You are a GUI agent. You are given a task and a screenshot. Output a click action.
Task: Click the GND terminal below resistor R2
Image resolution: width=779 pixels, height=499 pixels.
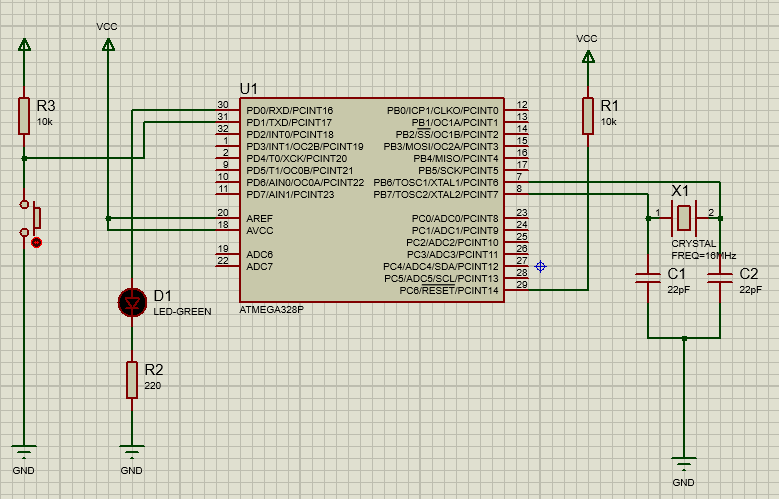[x=131, y=452]
